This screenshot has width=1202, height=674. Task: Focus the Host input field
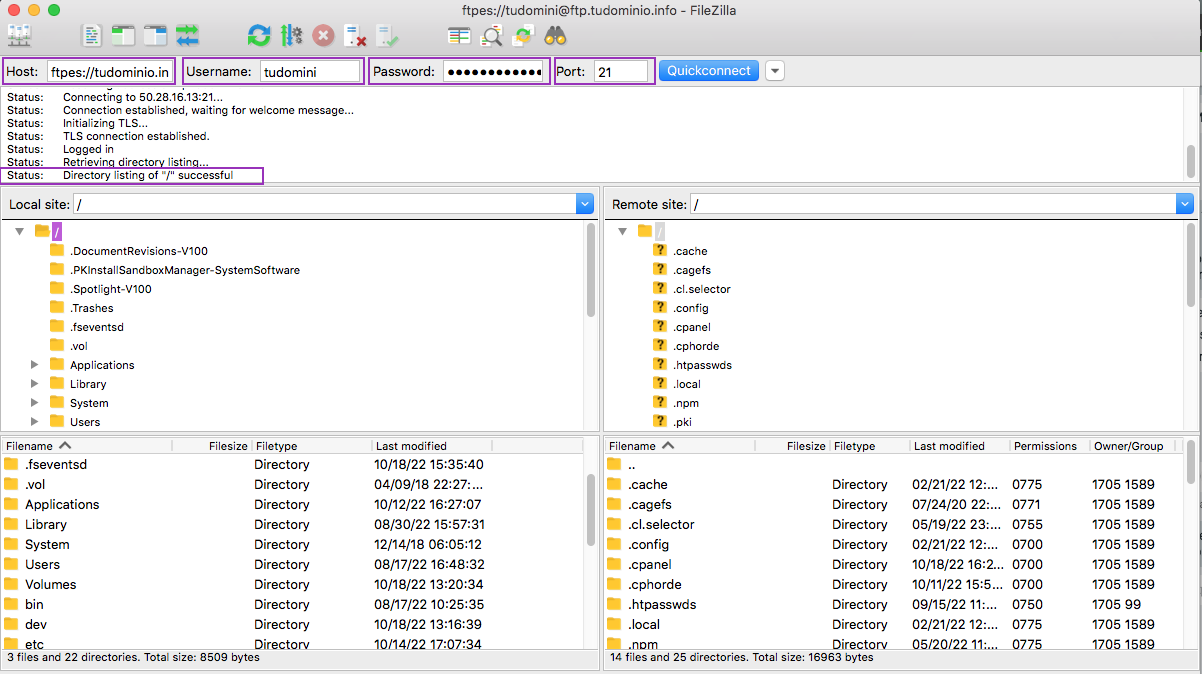(109, 71)
